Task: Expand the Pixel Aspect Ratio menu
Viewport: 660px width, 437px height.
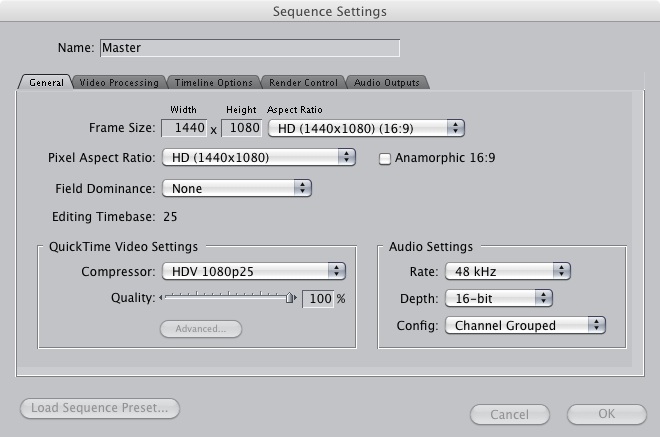Action: tap(258, 158)
